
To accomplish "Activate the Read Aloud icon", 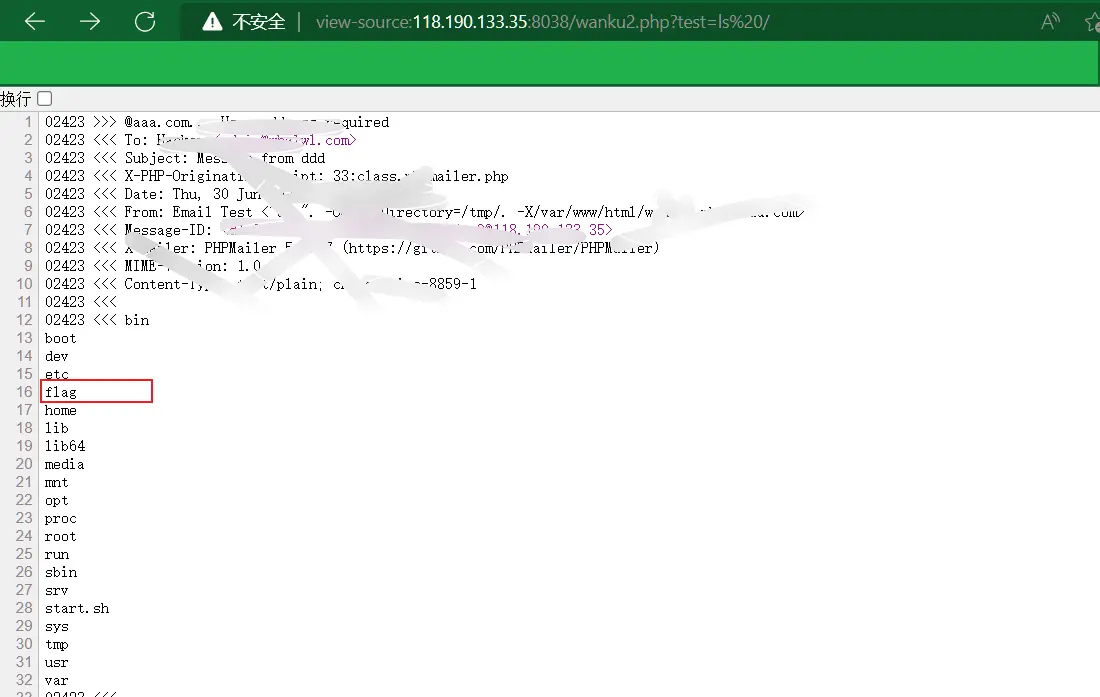I will click(x=1050, y=22).
